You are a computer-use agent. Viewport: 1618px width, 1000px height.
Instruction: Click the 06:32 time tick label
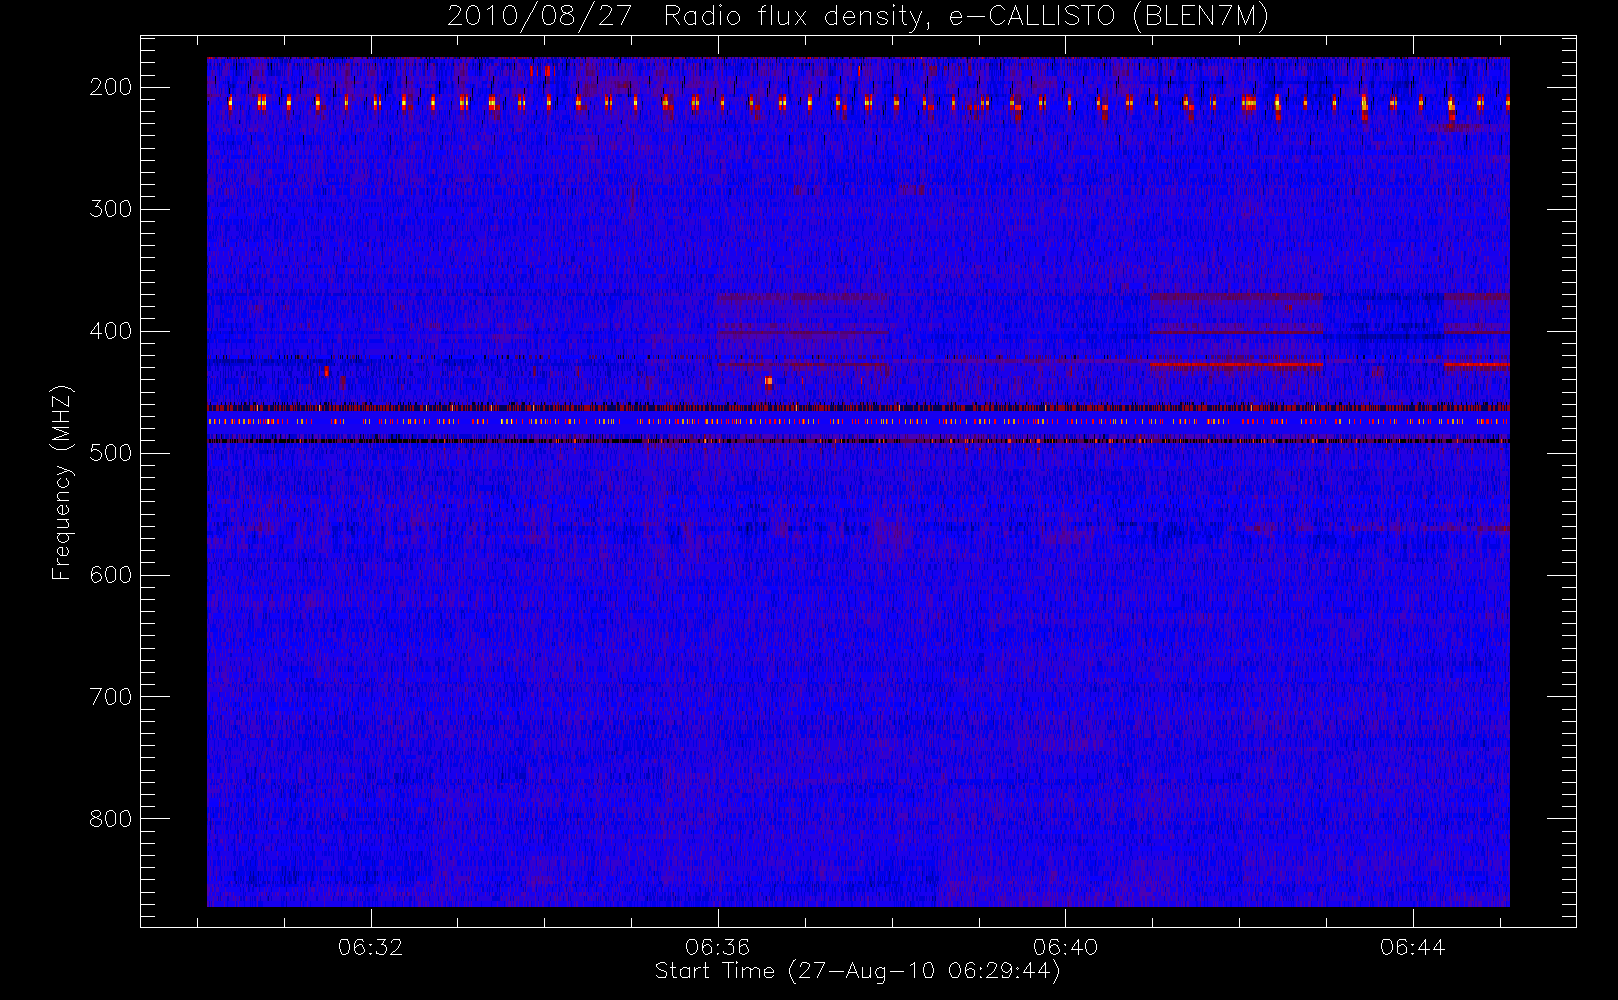tap(371, 947)
